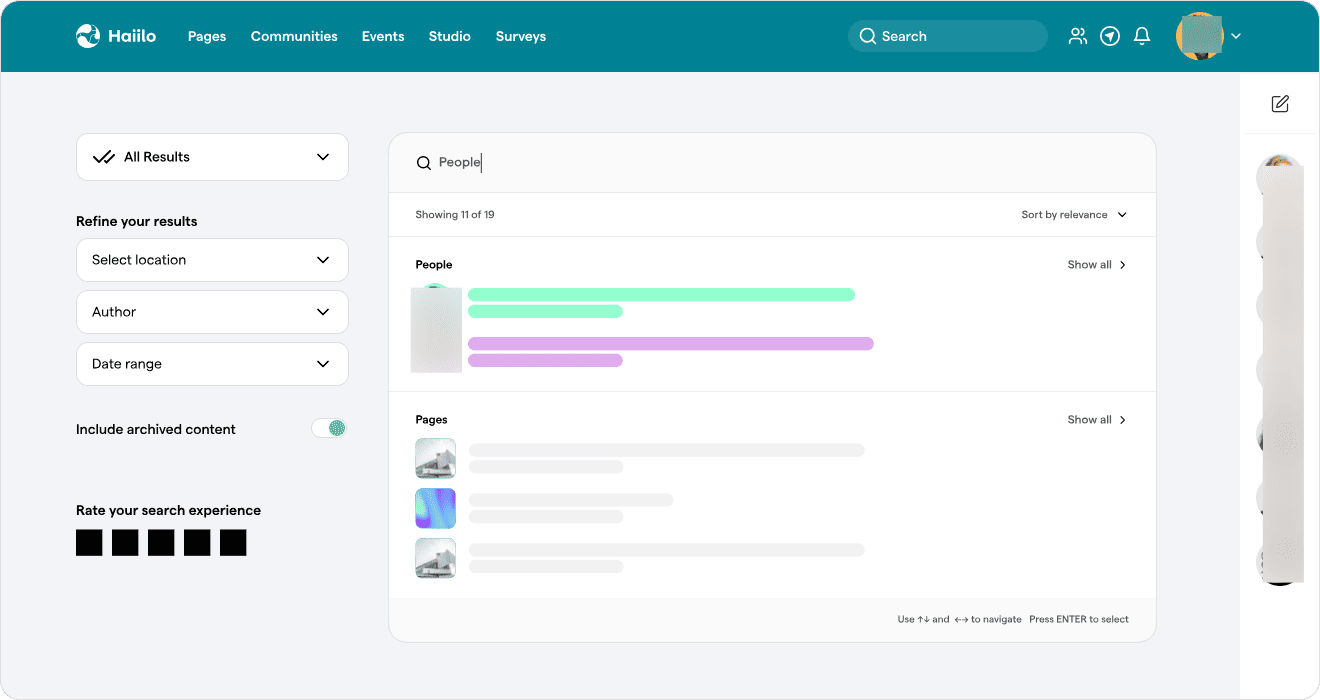Click the Haiilo logo
This screenshot has width=1320, height=700.
116,36
